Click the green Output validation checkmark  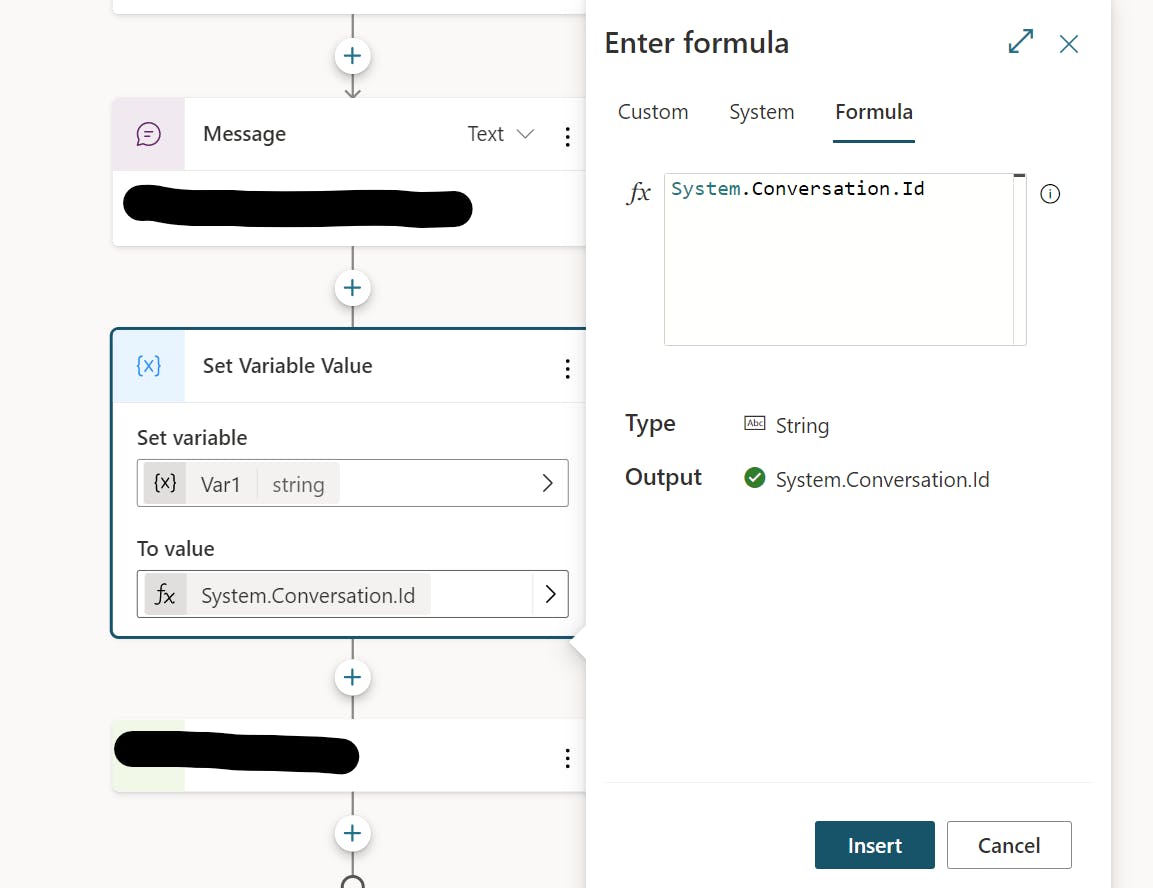pyautogui.click(x=754, y=478)
